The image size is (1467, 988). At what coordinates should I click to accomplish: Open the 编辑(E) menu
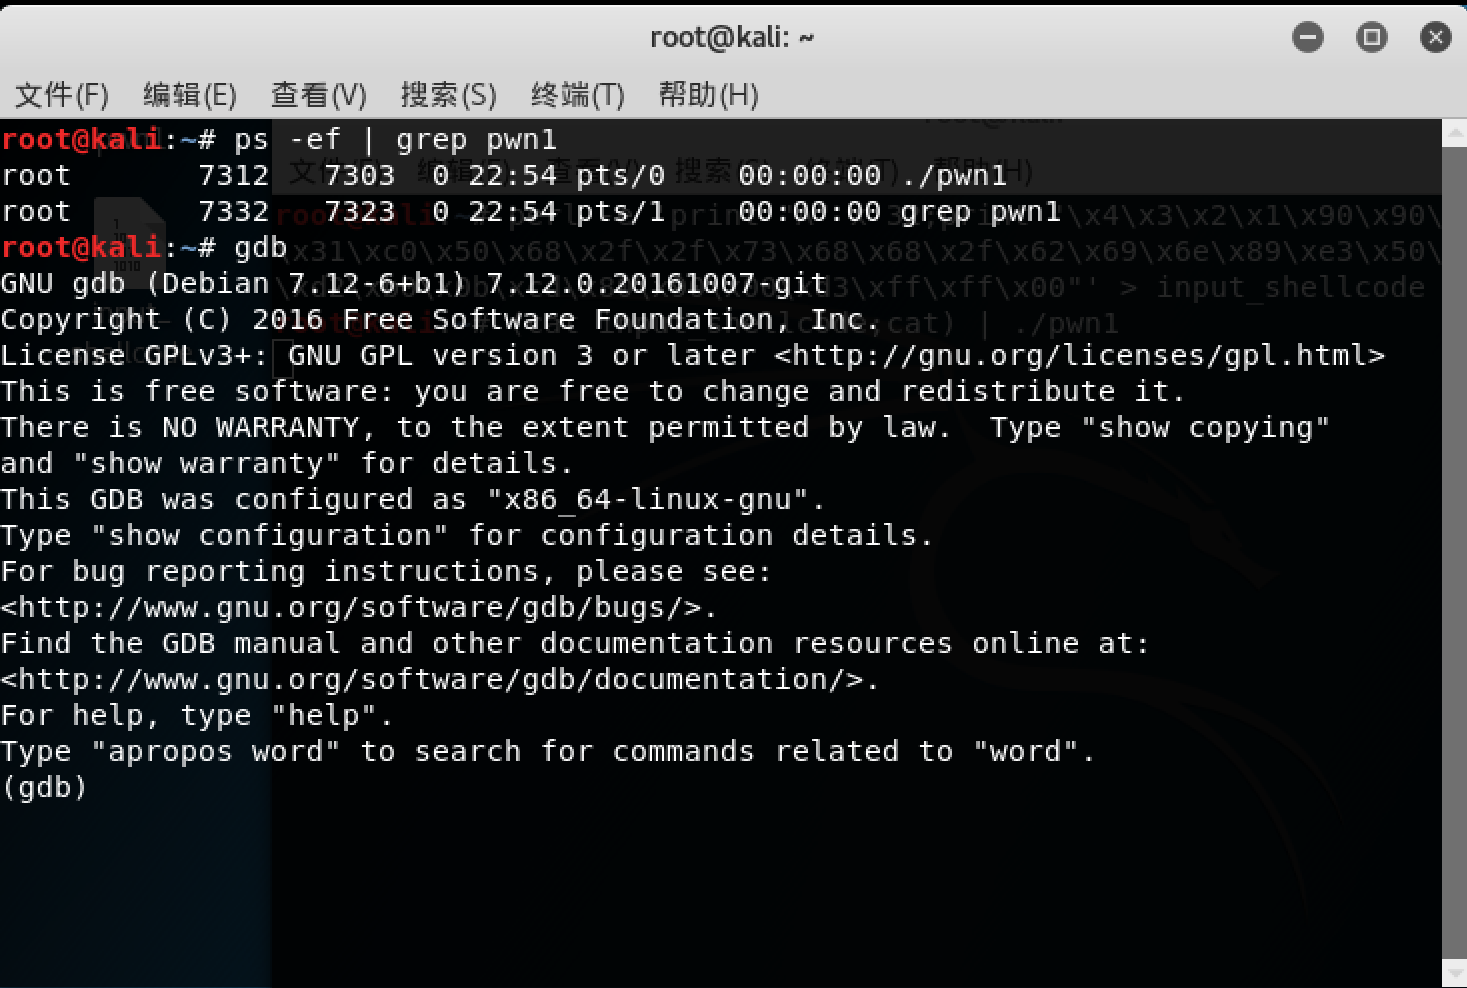click(190, 95)
